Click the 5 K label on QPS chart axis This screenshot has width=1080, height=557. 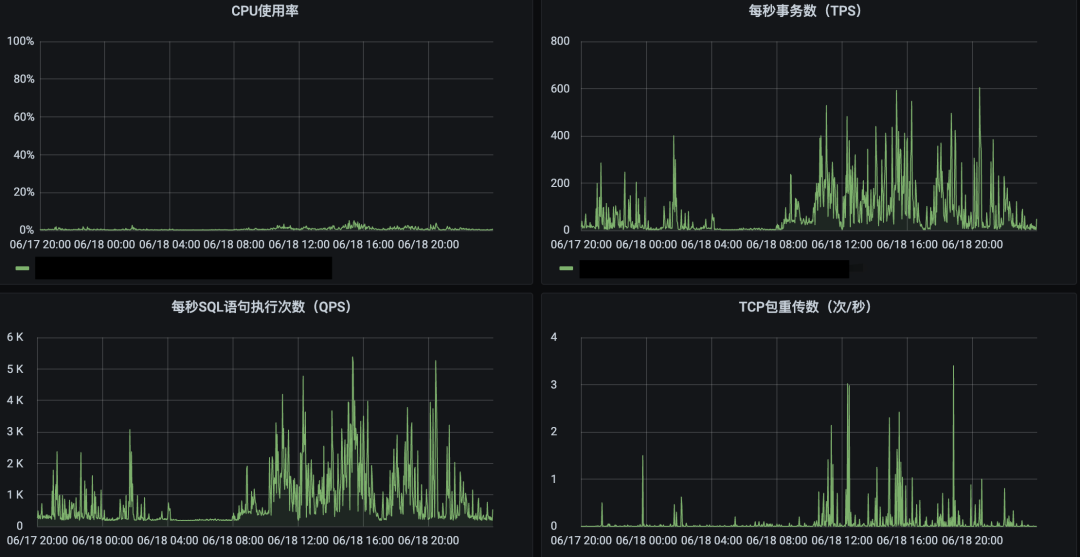[16, 369]
